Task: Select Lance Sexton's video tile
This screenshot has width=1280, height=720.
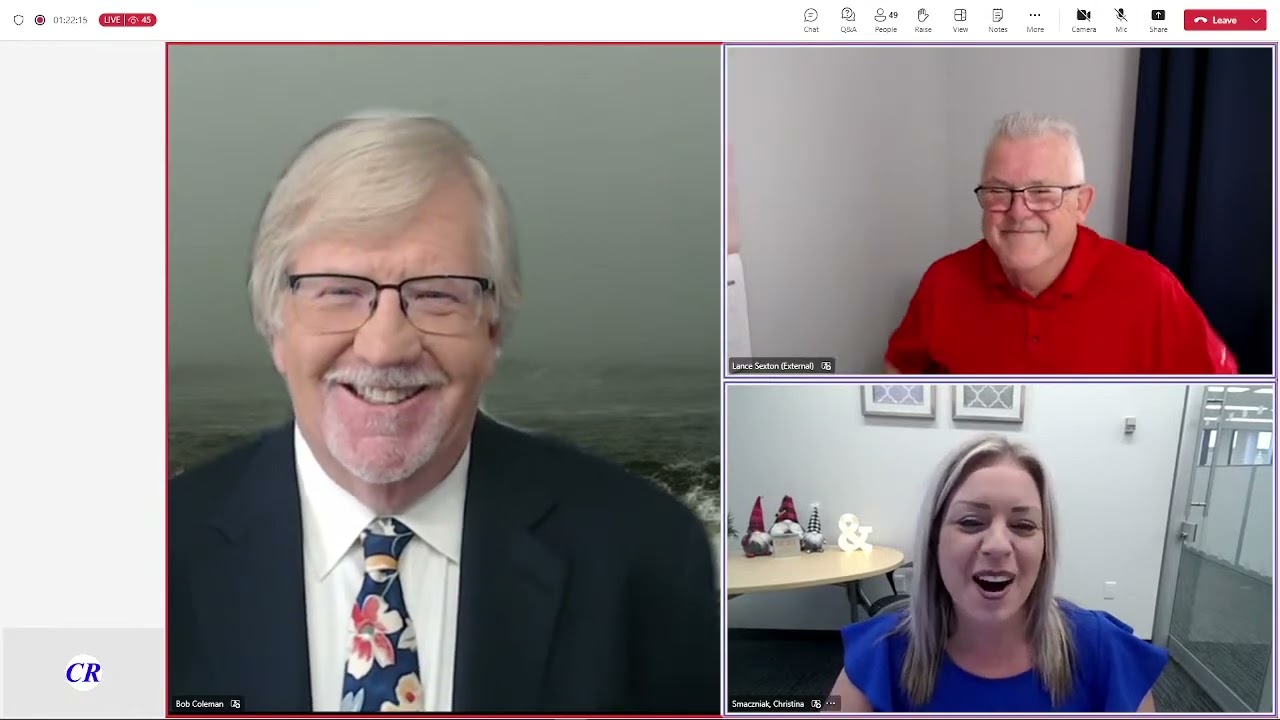Action: click(999, 211)
